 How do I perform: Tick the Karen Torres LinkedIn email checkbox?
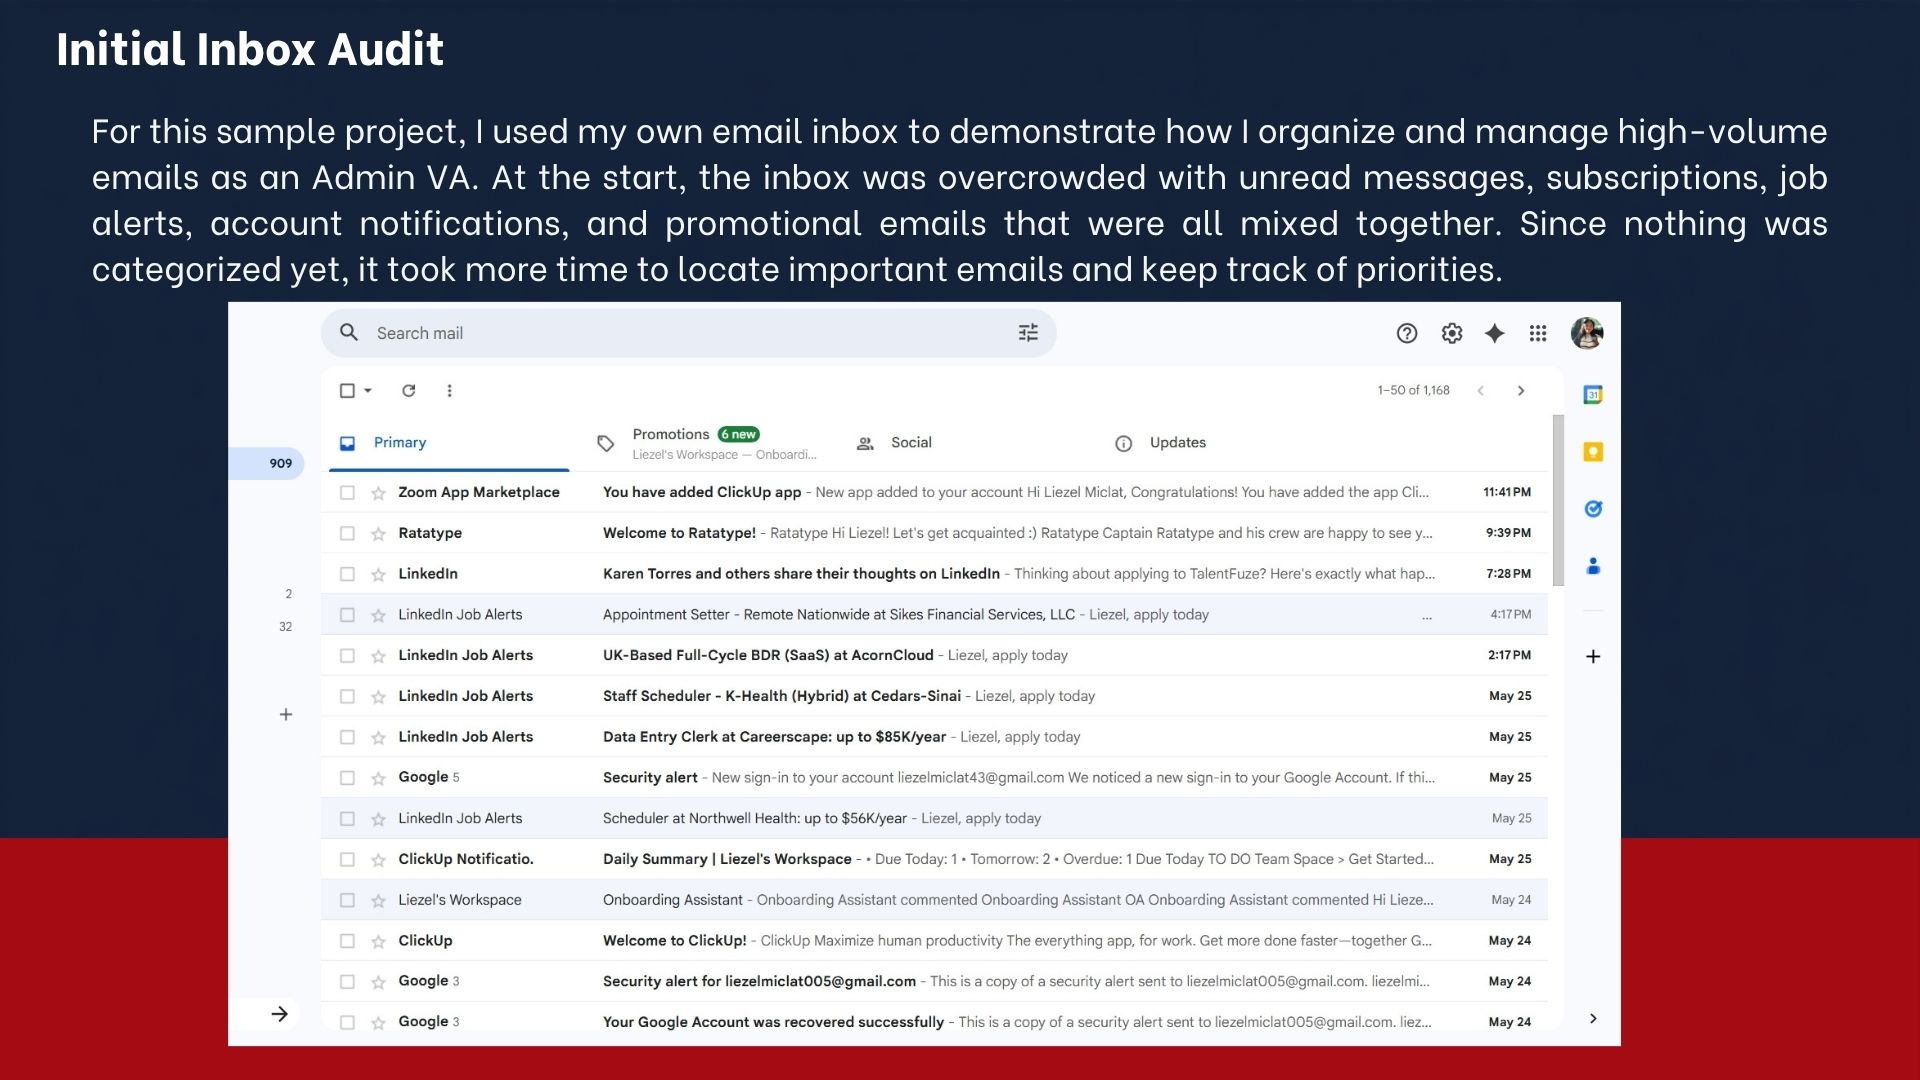[x=347, y=574]
